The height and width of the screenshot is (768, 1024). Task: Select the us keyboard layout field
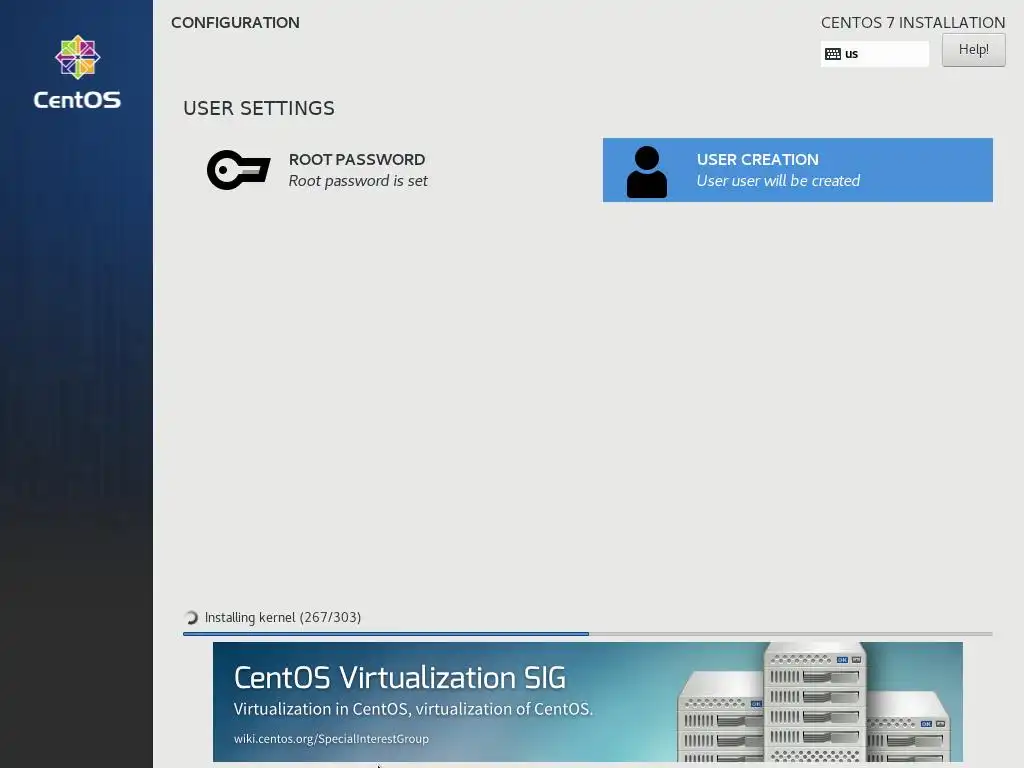point(874,54)
